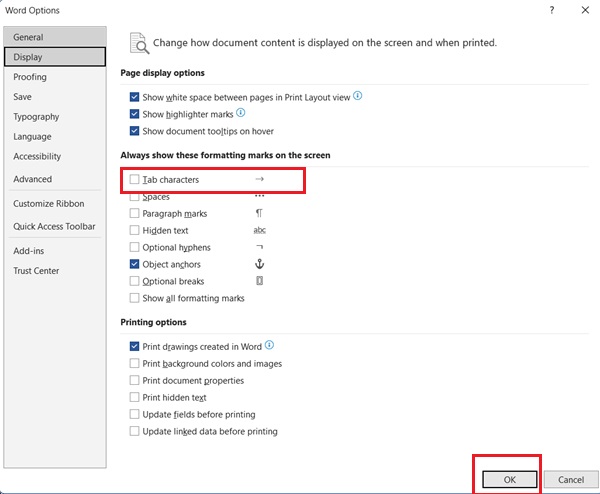
Task: Uncheck the Object anchors checkbox
Action: point(135,265)
